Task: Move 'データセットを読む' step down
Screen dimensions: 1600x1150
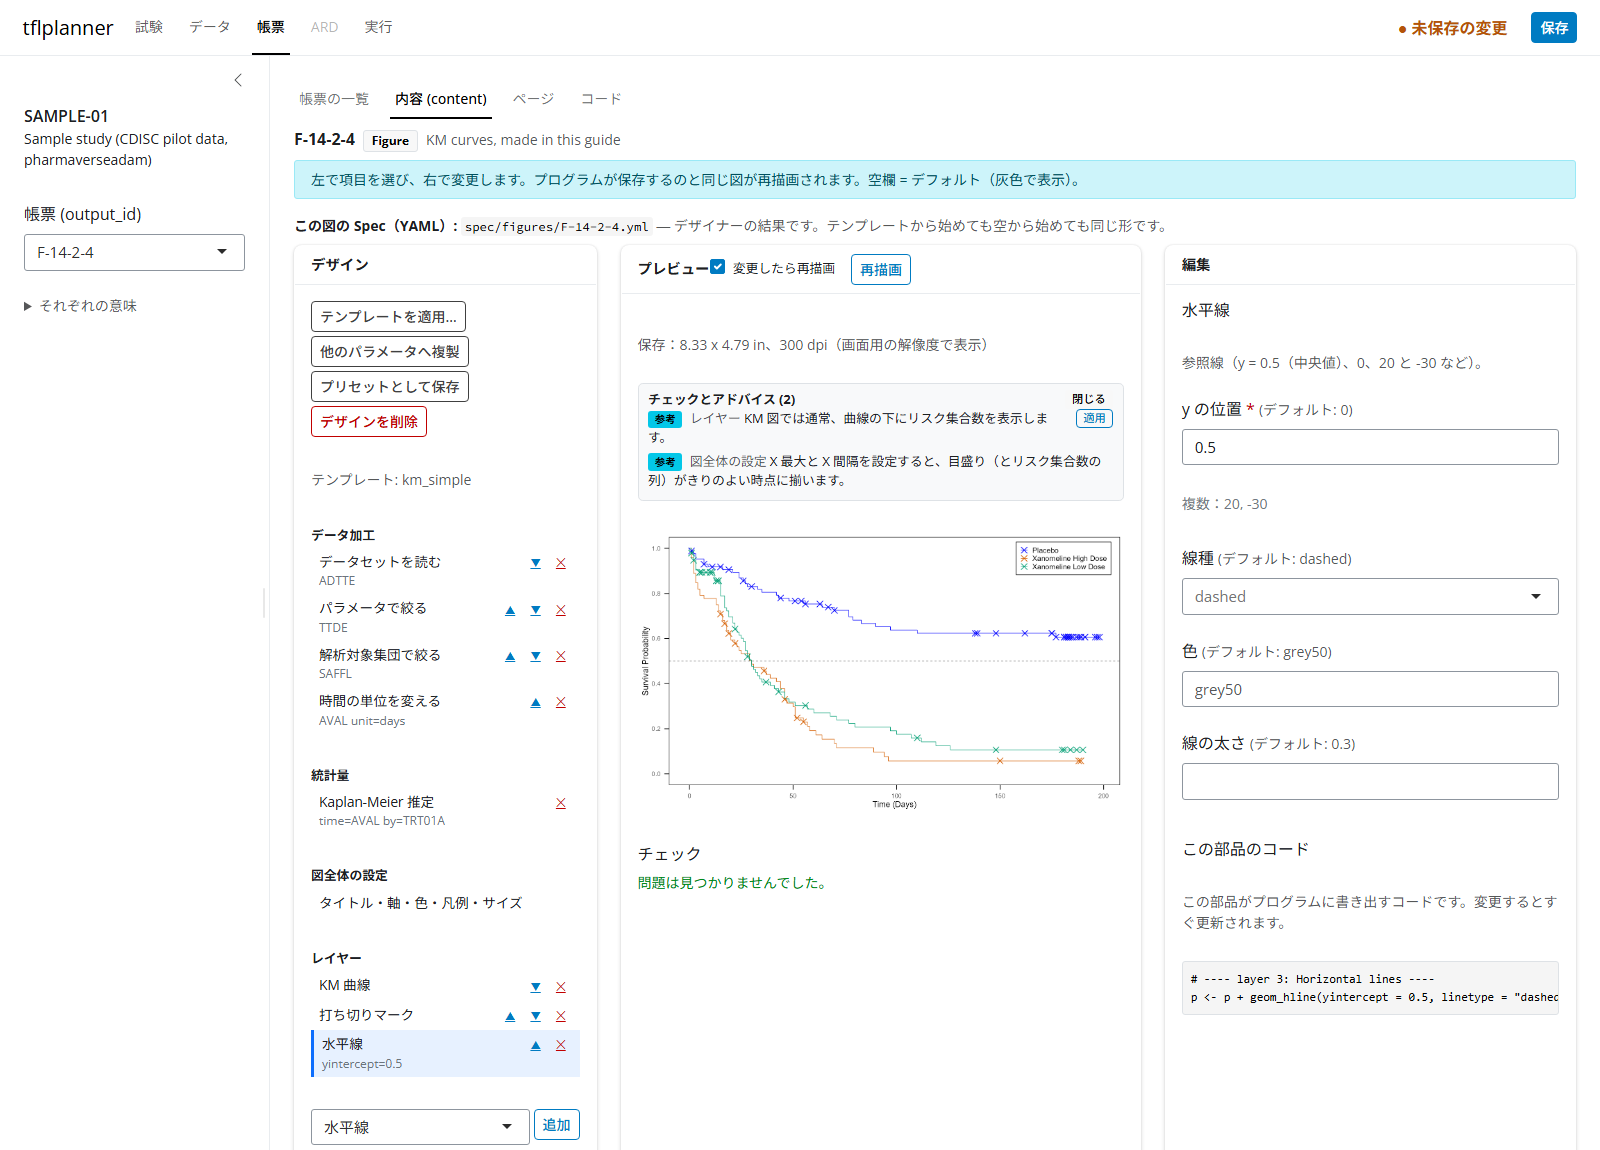Action: coord(536,563)
